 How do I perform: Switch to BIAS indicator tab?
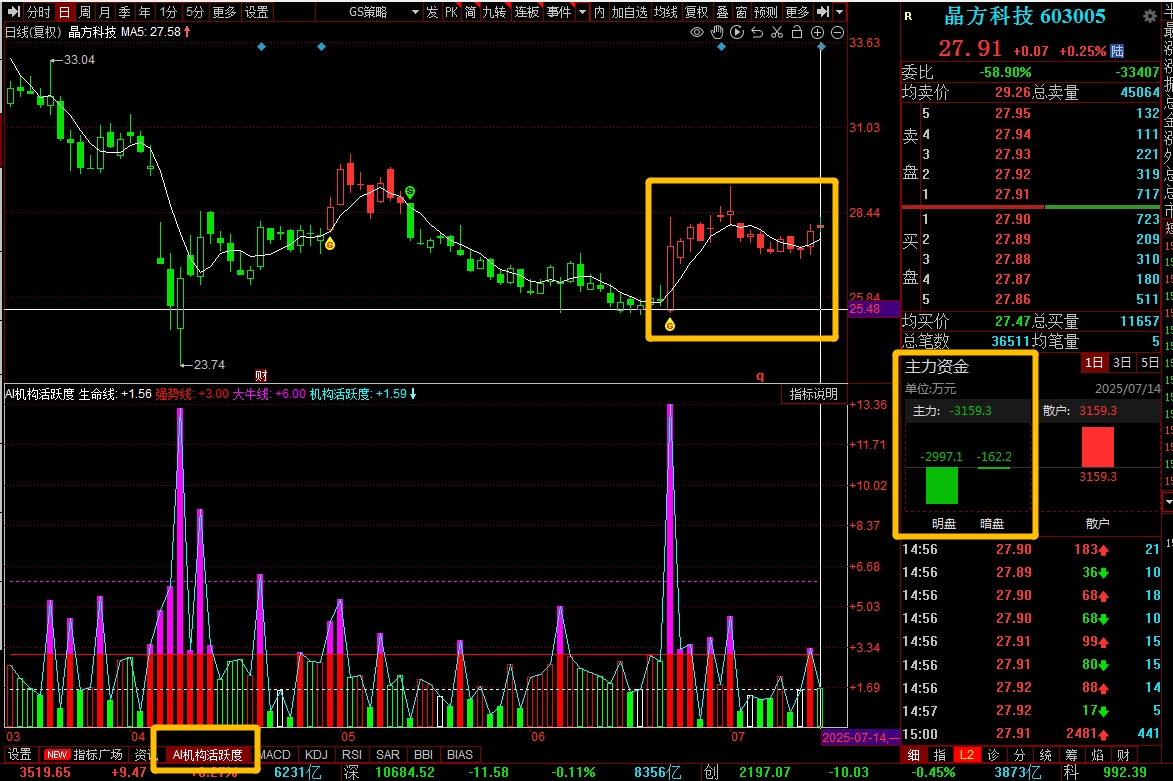pyautogui.click(x=459, y=755)
